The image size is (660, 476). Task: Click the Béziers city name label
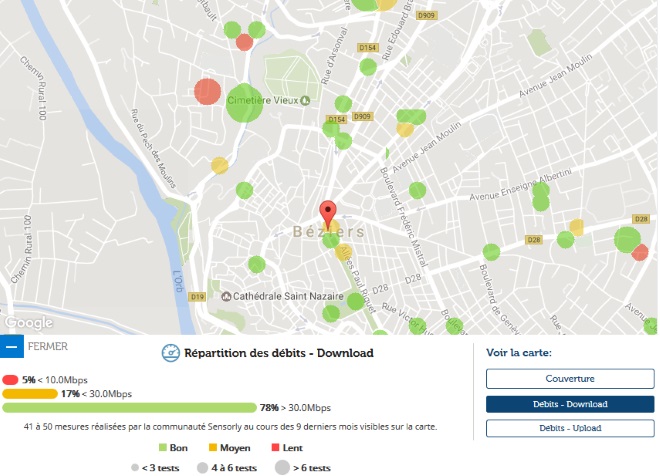click(x=329, y=232)
